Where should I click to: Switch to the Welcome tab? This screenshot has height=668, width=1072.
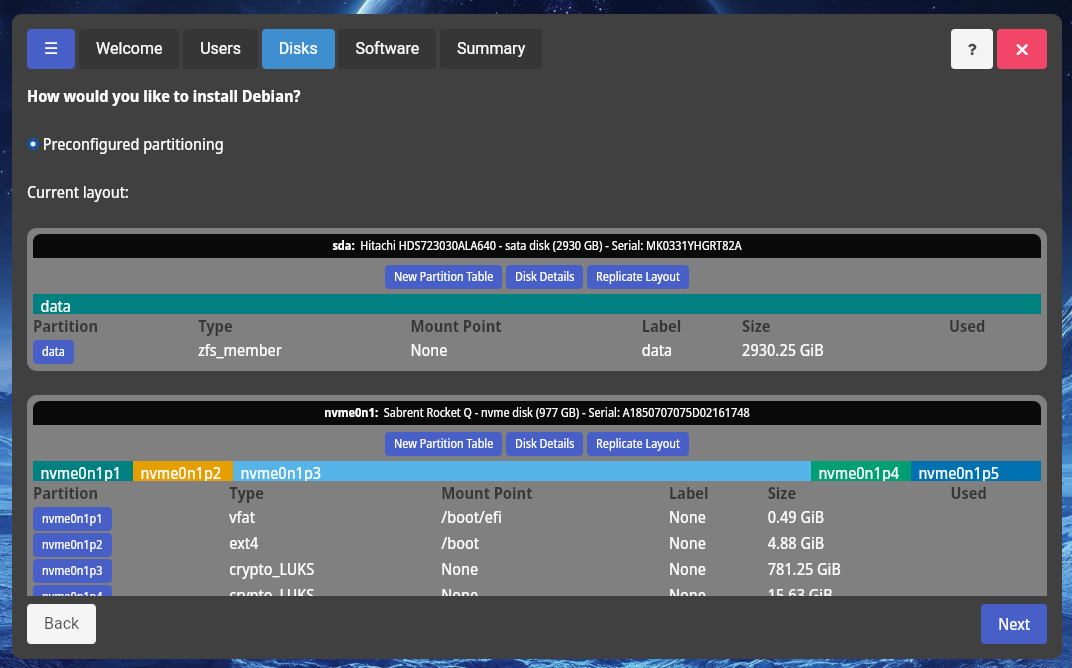click(129, 49)
